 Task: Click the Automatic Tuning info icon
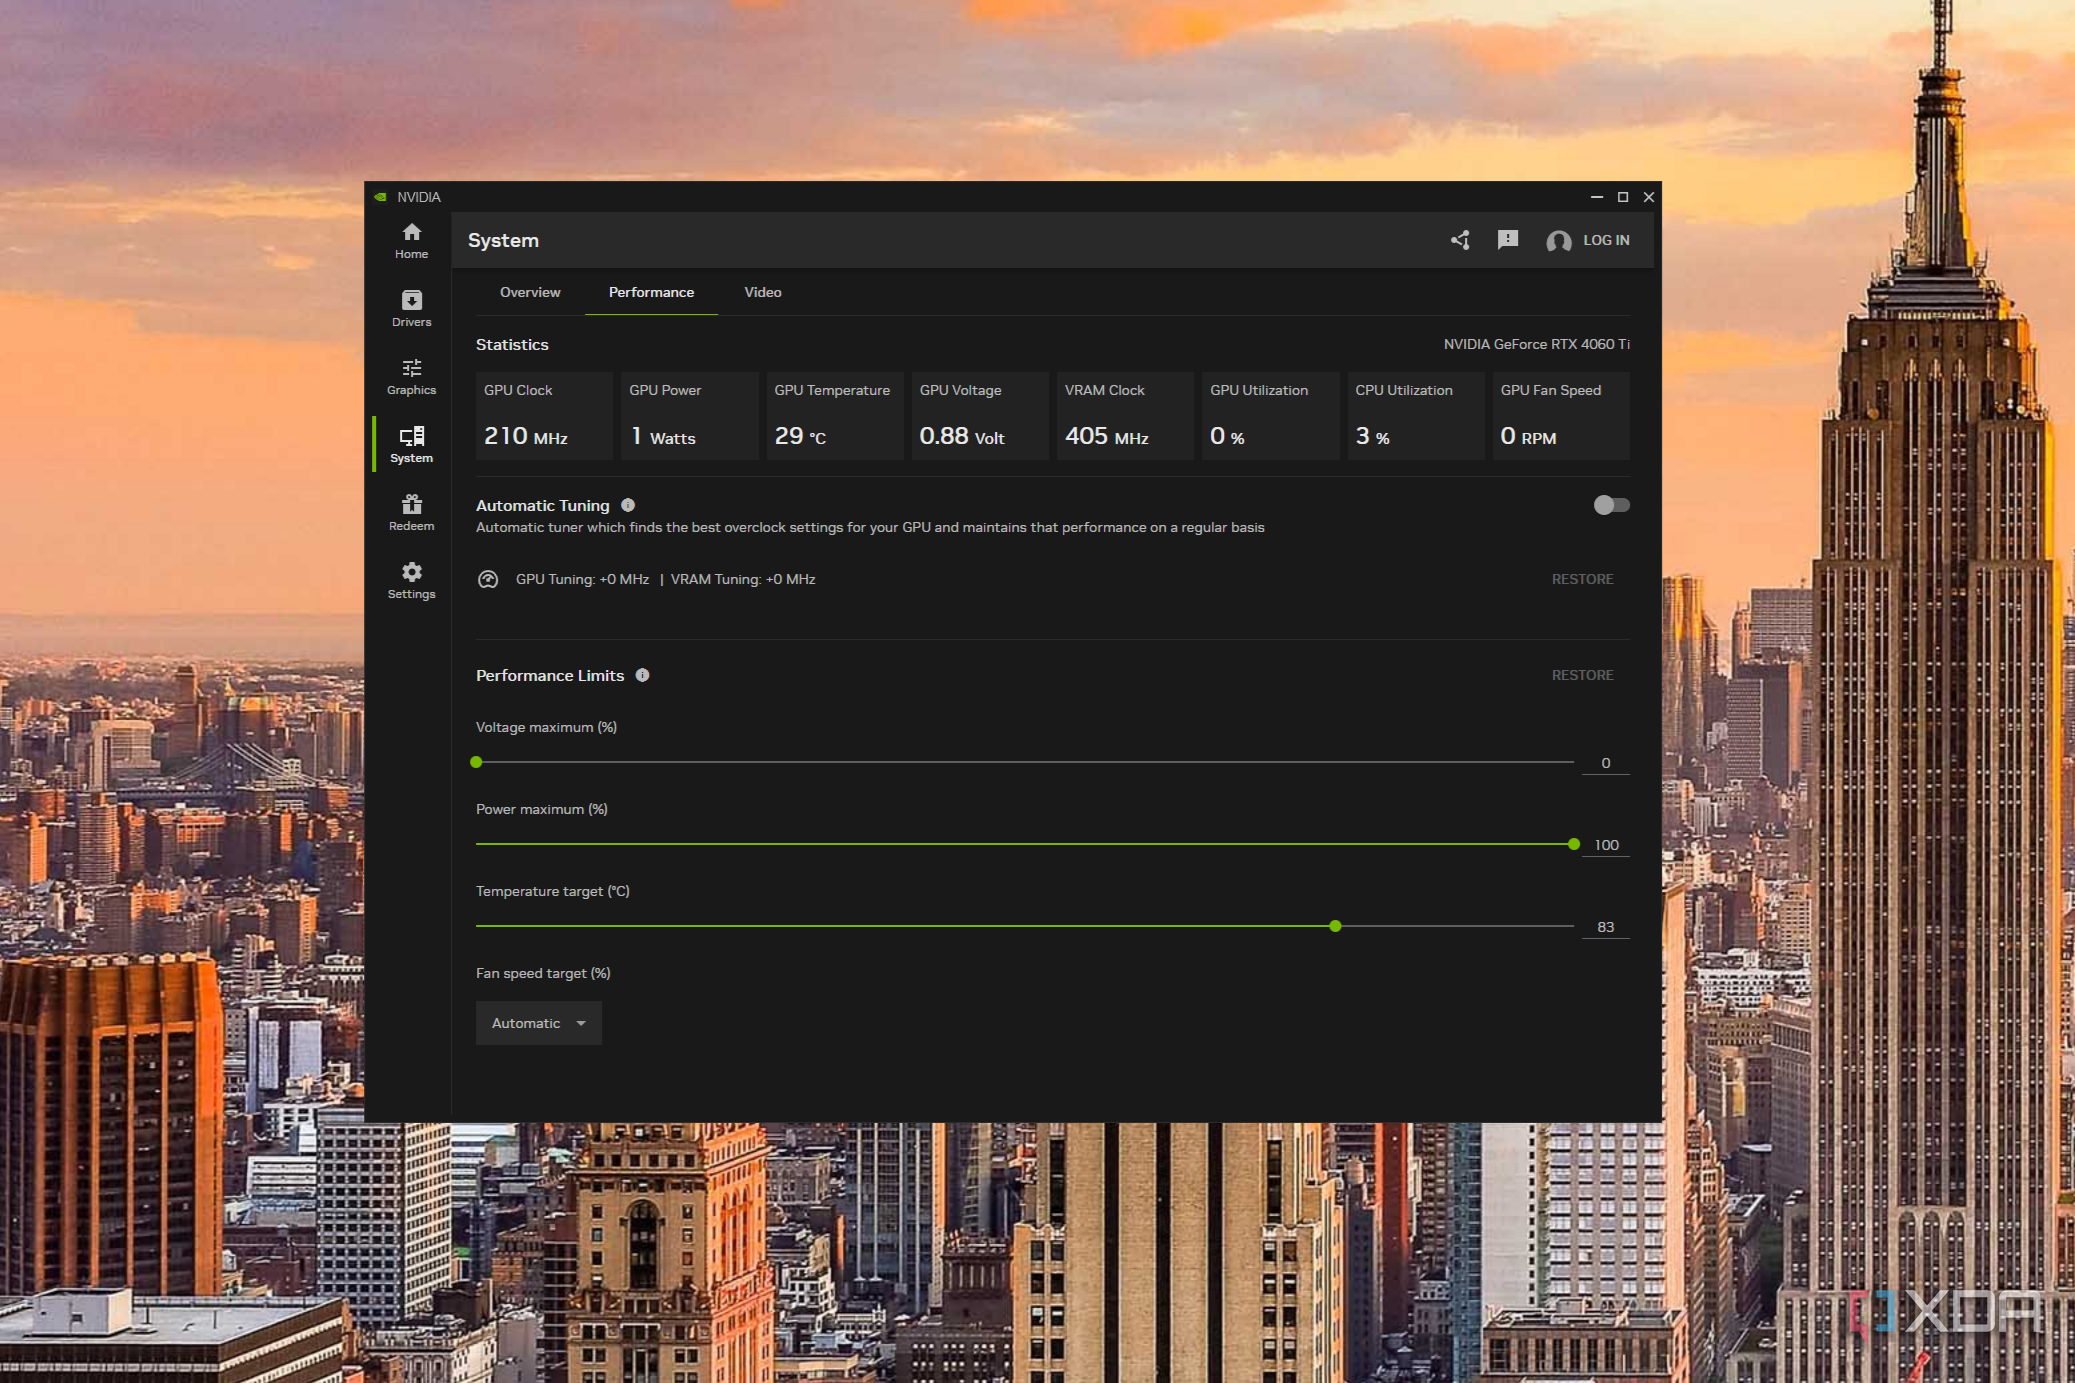coord(628,505)
